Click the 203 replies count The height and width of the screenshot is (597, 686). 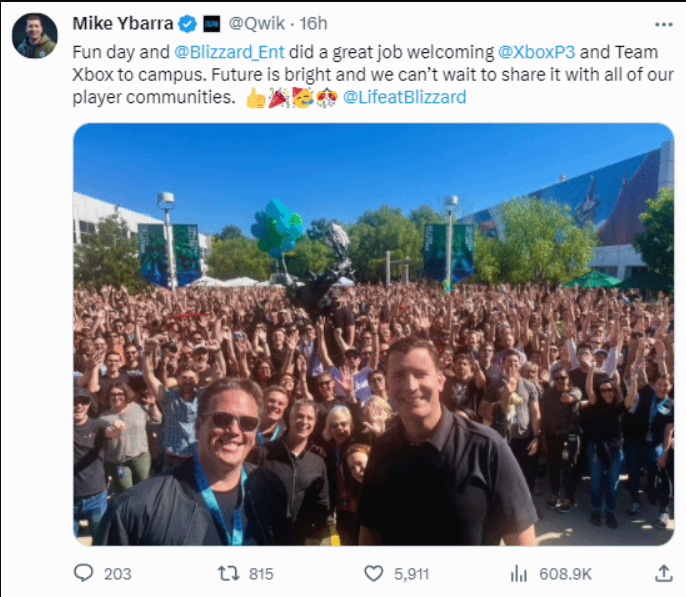coord(117,574)
